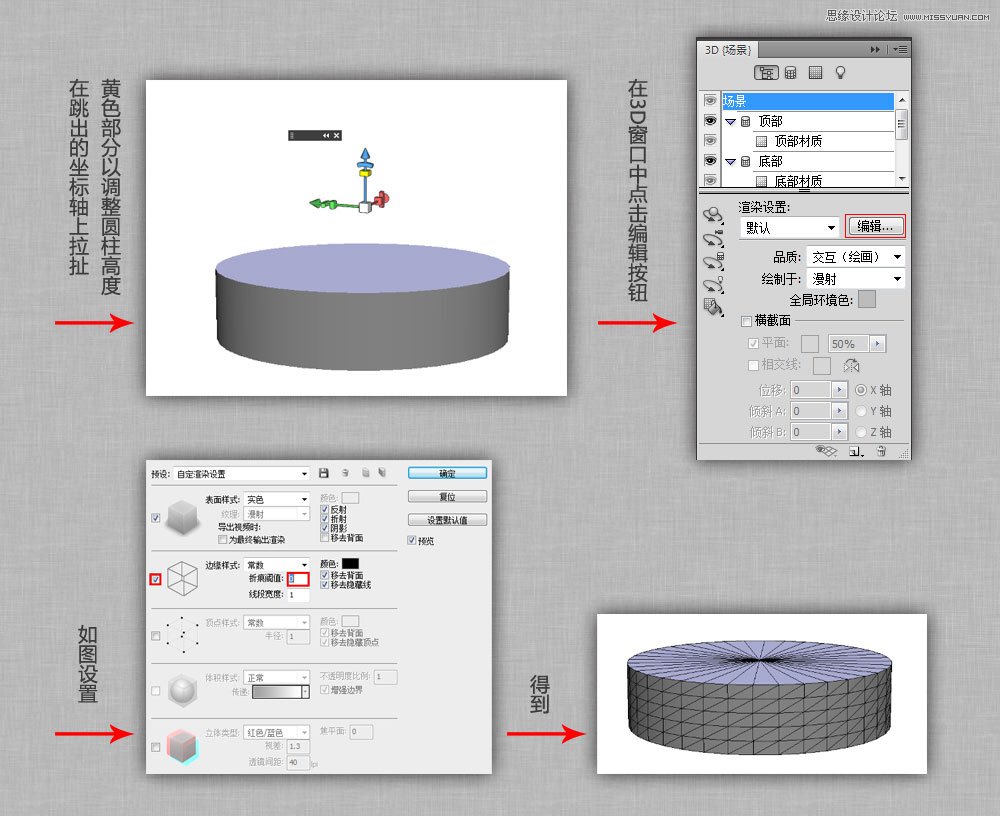Click the 折痕阈值 crease threshold field
Screen dimensions: 1000x816
coord(298,579)
